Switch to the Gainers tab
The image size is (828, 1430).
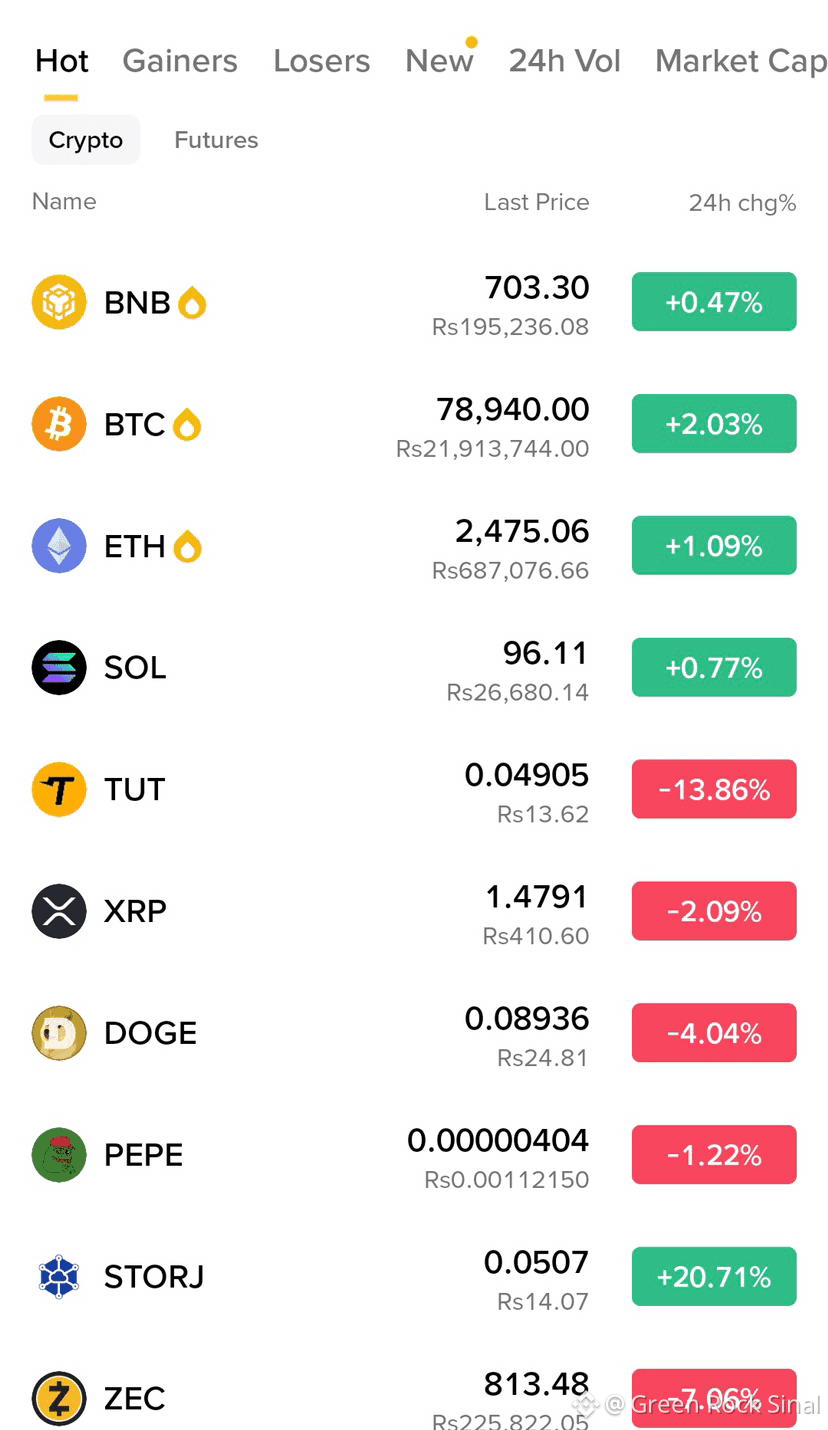(x=180, y=61)
